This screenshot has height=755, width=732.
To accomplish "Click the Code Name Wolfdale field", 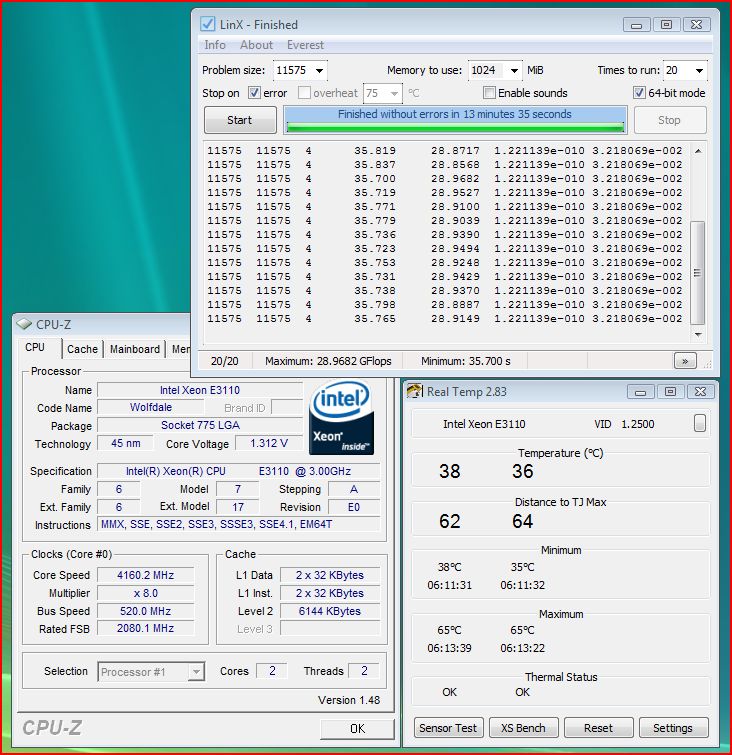I will tap(151, 407).
